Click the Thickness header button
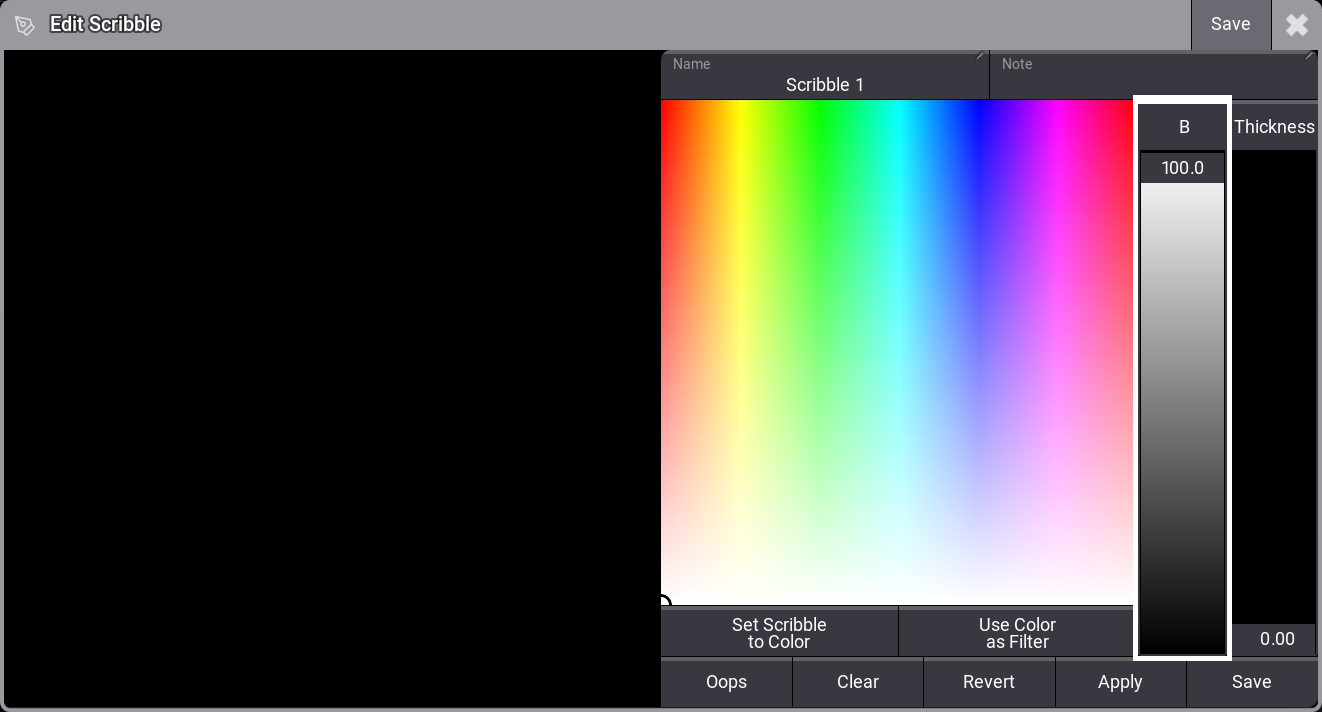Image resolution: width=1322 pixels, height=712 pixels. tap(1274, 127)
